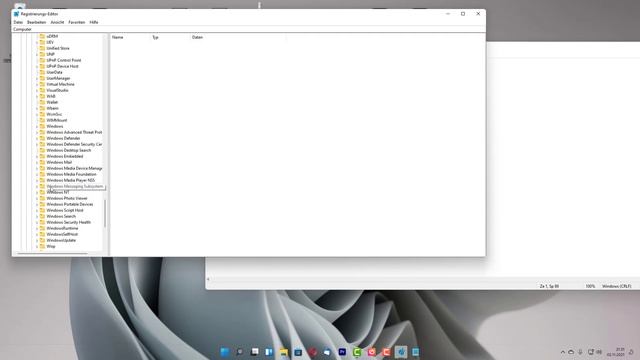Click scroll-left arrow in Notepad window
The width and height of the screenshot is (640, 360).
click(x=208, y=279)
